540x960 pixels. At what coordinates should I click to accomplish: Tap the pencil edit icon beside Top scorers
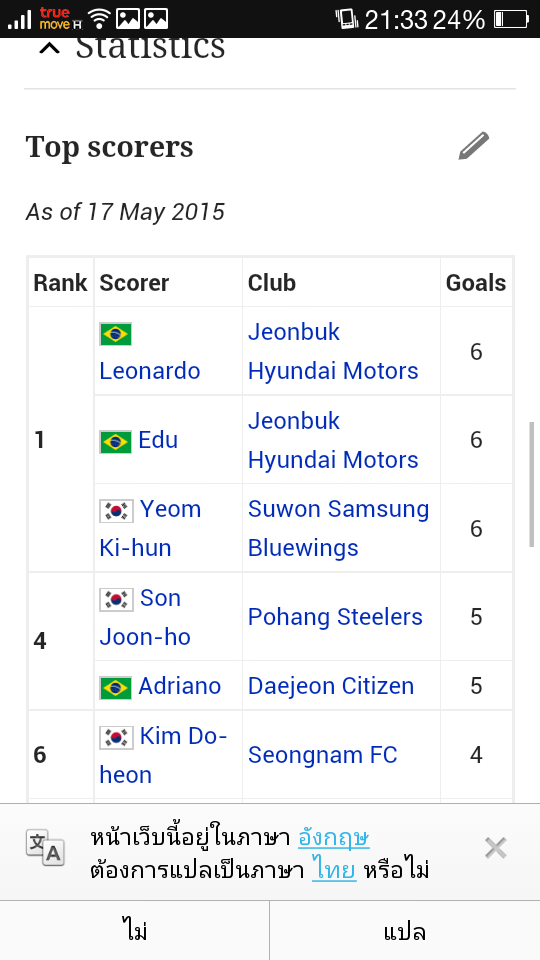pos(474,146)
